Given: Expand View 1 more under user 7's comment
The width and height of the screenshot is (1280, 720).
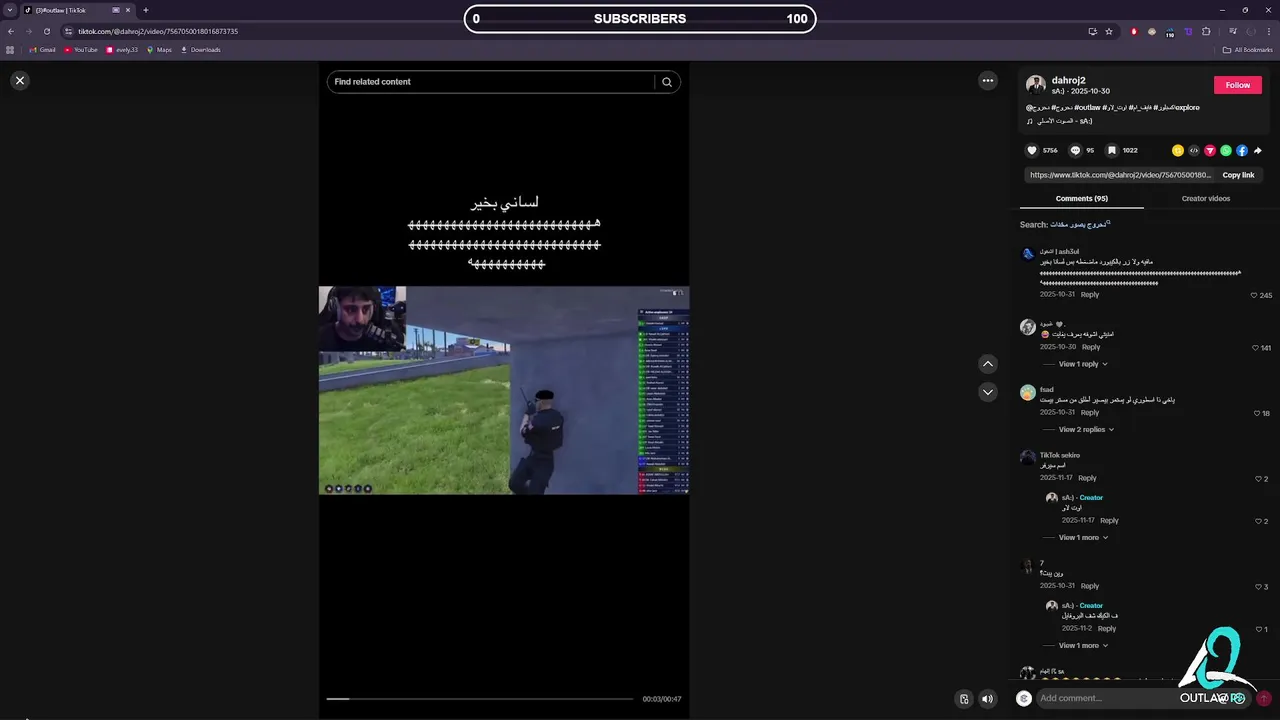Looking at the screenshot, I should click(1085, 645).
